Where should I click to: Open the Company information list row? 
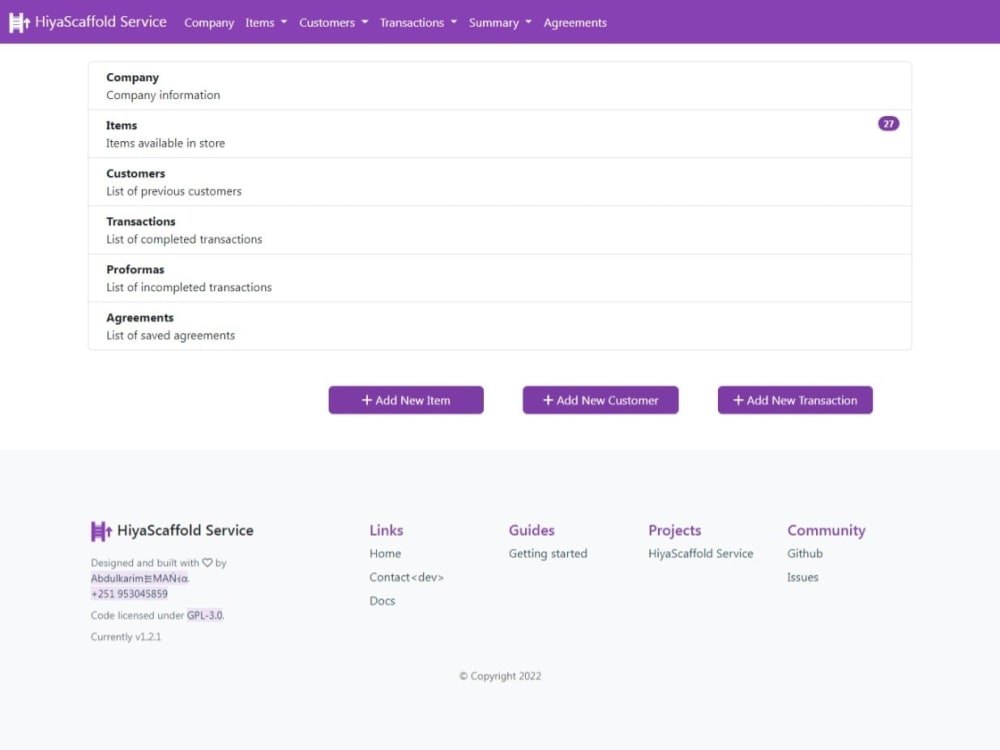(x=500, y=86)
